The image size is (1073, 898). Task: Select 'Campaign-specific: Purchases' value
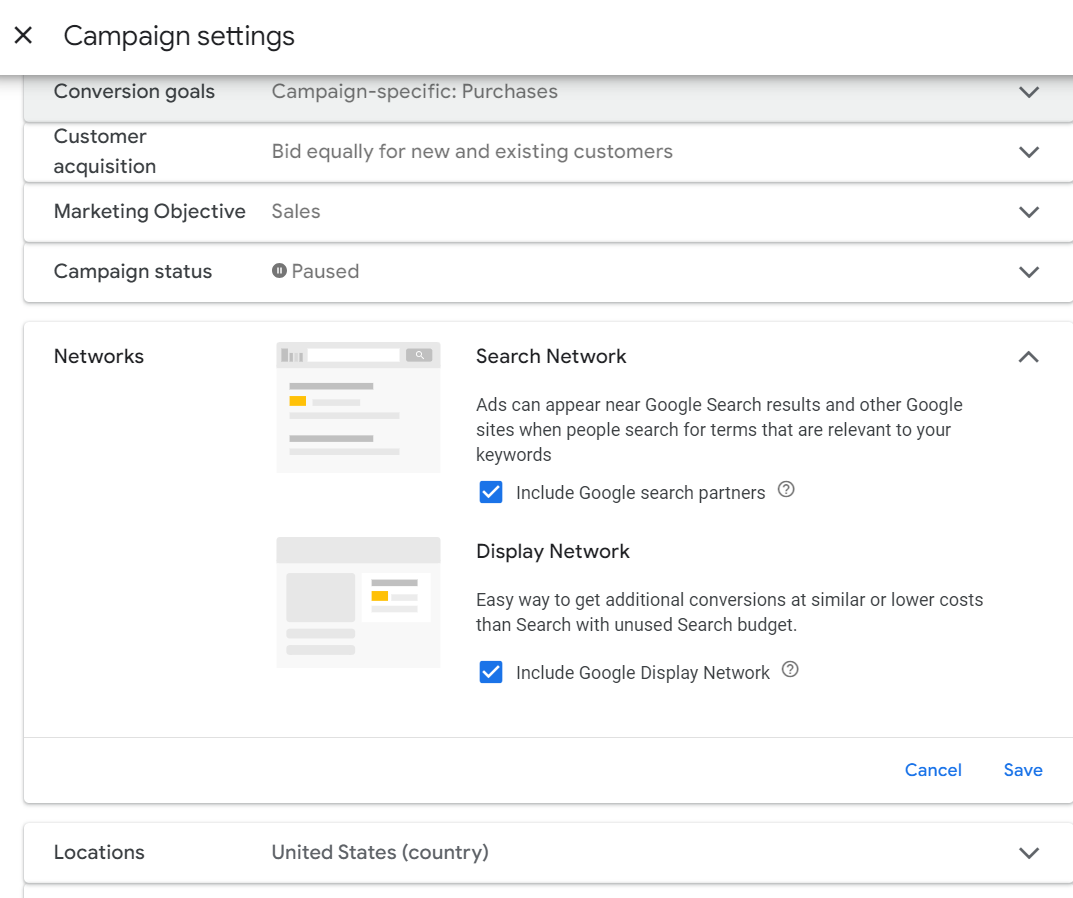(x=415, y=91)
